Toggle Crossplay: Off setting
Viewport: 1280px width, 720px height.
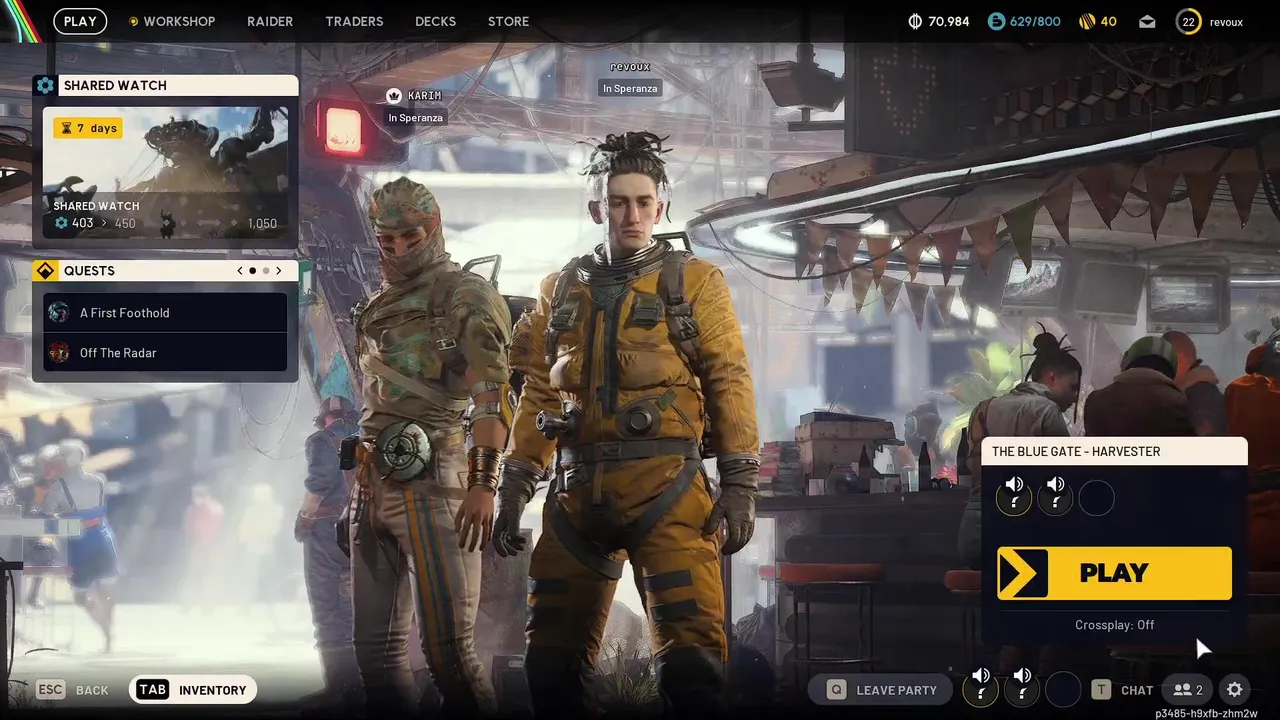[1114, 625]
